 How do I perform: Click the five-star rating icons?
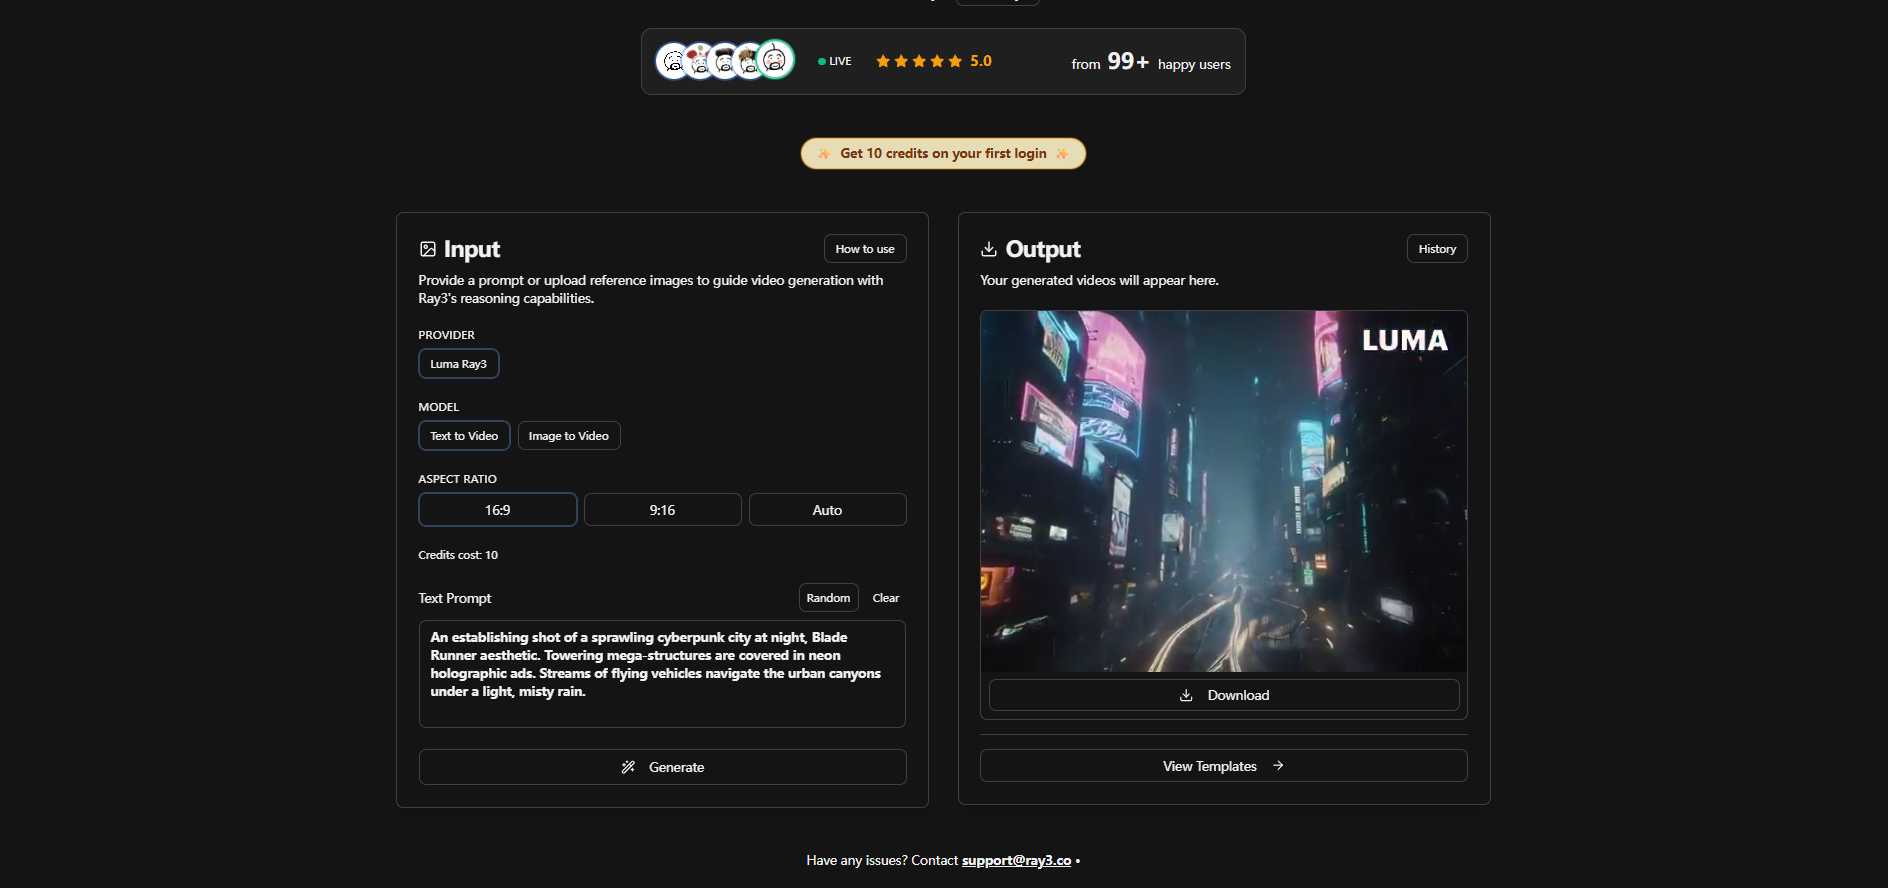tap(918, 61)
